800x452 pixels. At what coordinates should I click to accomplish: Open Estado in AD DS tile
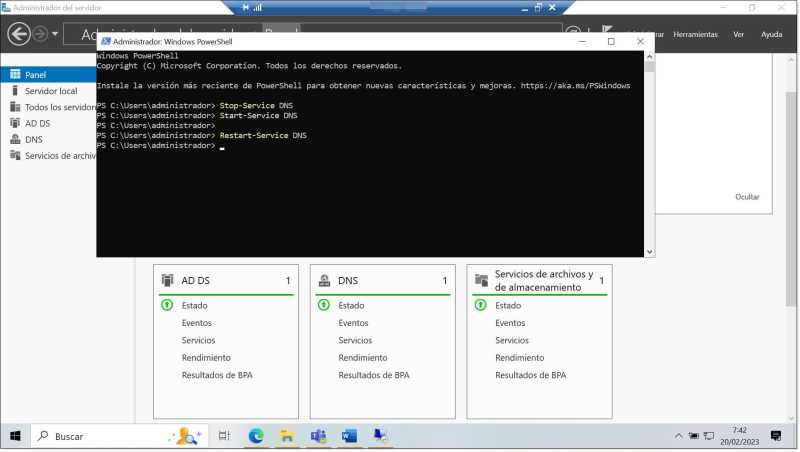[194, 306]
